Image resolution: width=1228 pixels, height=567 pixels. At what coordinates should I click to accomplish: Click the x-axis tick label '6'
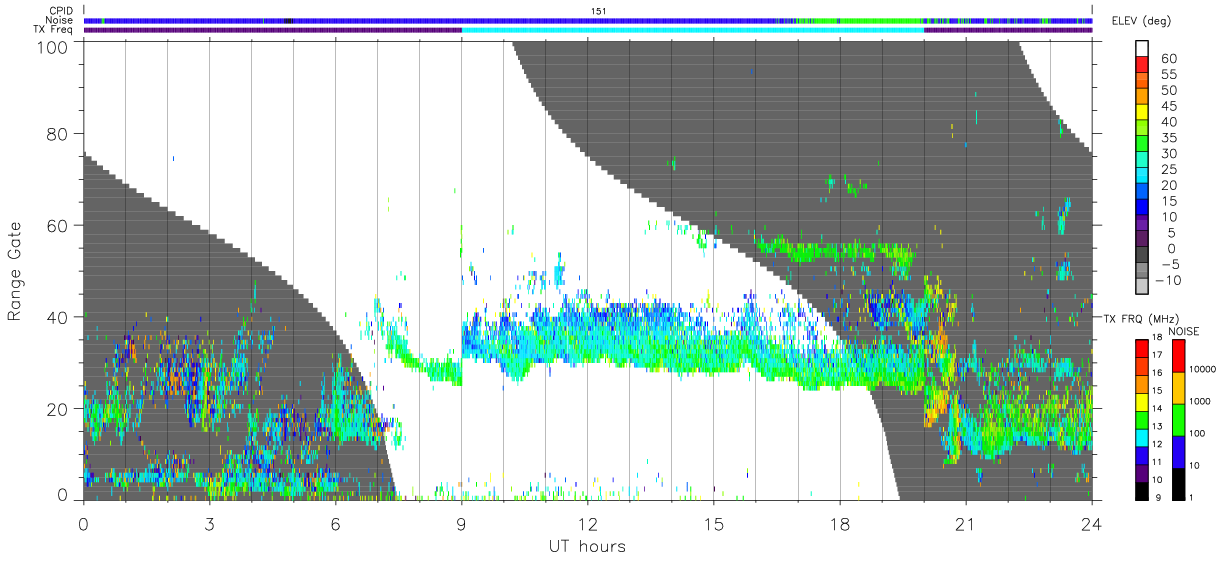335,524
